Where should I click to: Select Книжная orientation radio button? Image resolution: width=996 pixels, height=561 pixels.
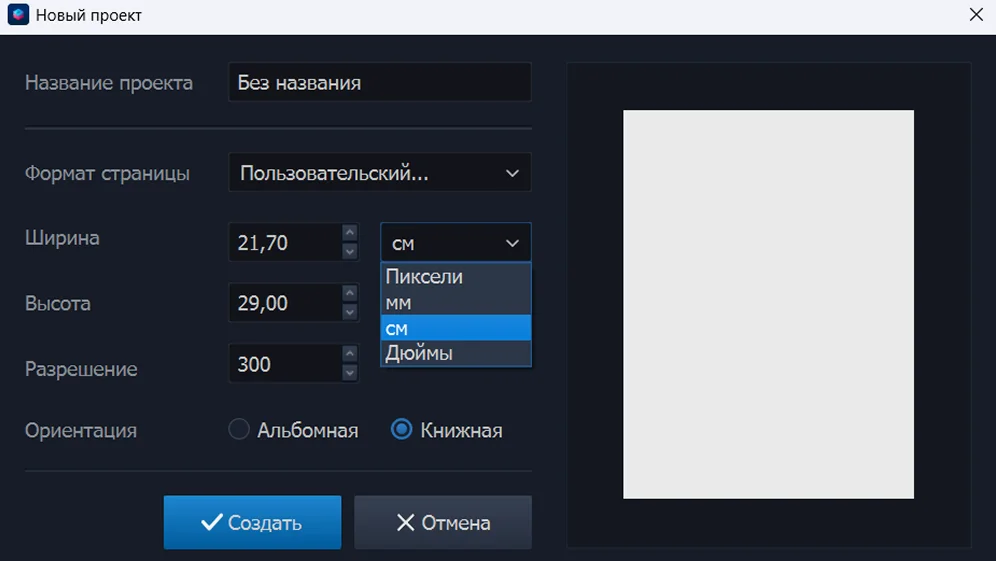pyautogui.click(x=401, y=429)
